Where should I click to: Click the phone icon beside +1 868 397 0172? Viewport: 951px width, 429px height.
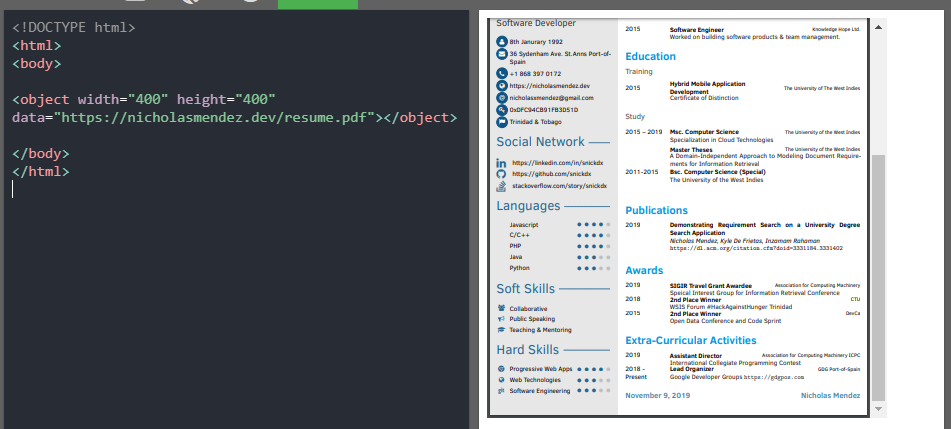(502, 74)
